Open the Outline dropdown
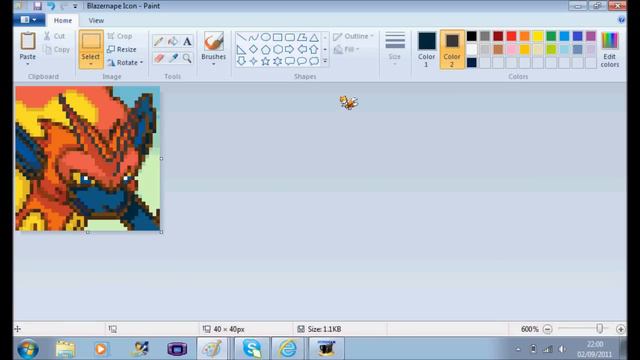The height and width of the screenshot is (360, 640). click(x=353, y=36)
